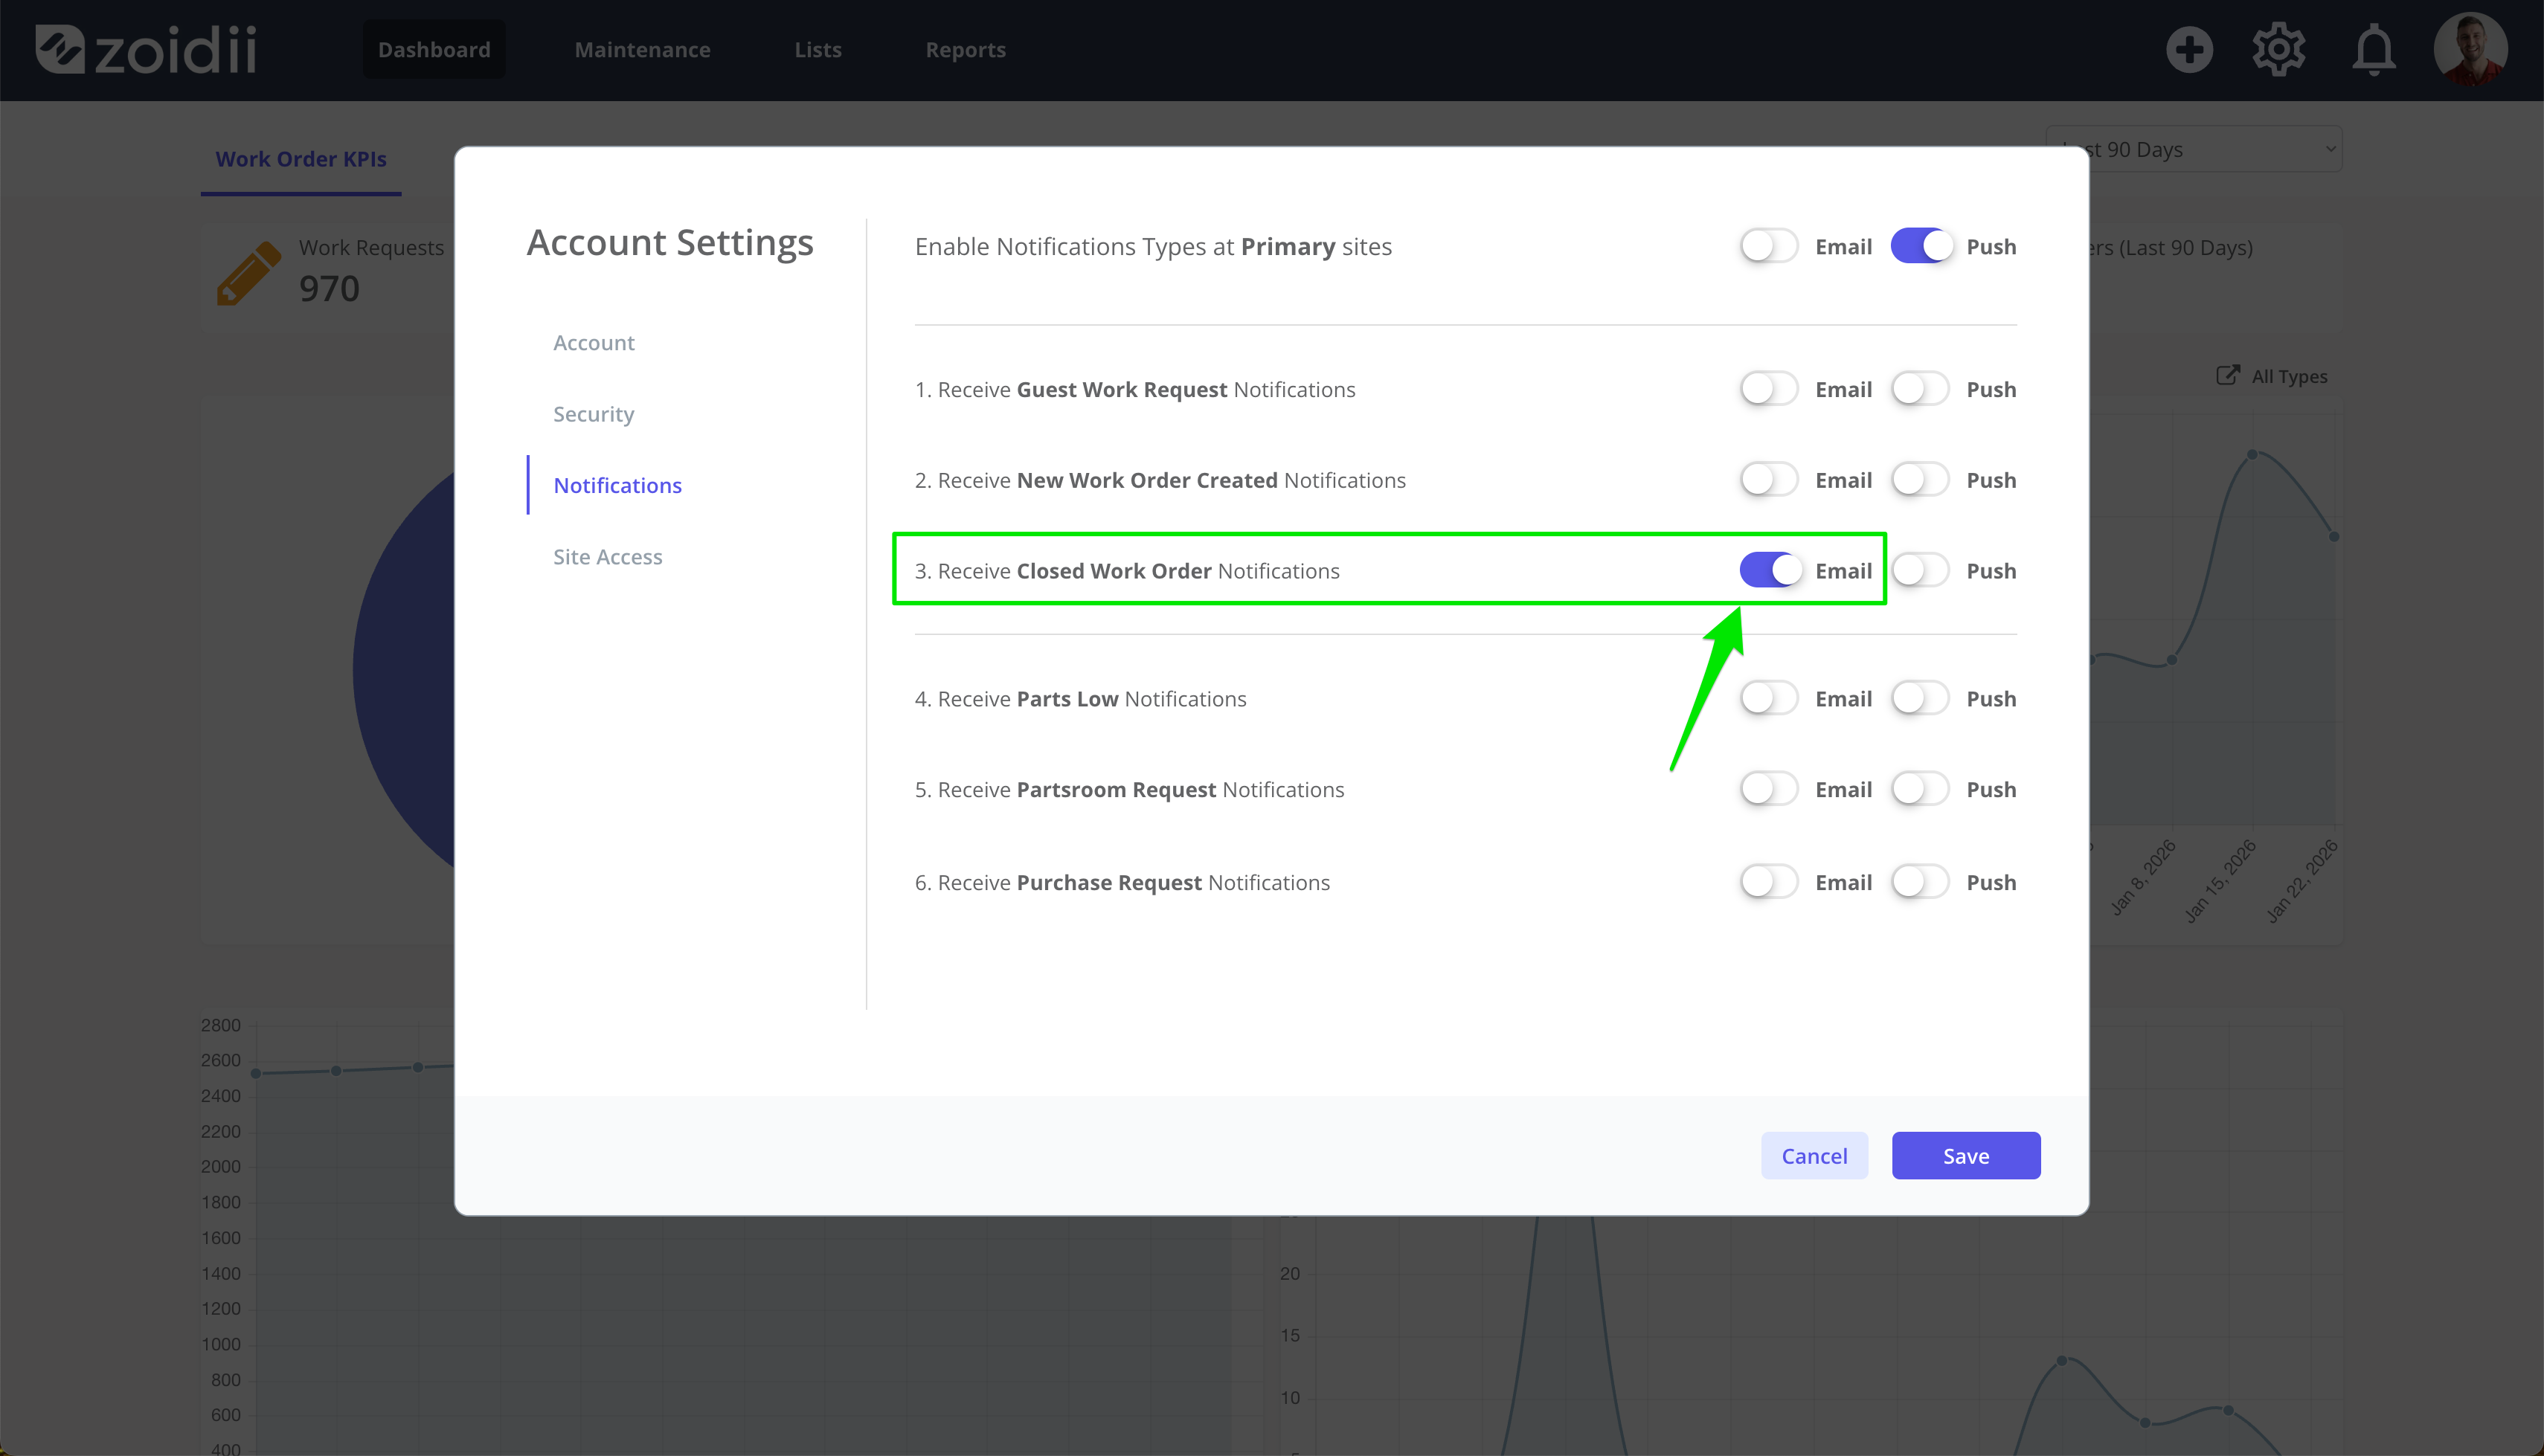Screen dimensions: 2544x1456
Task: Open the add new plus icon
Action: 2189,50
